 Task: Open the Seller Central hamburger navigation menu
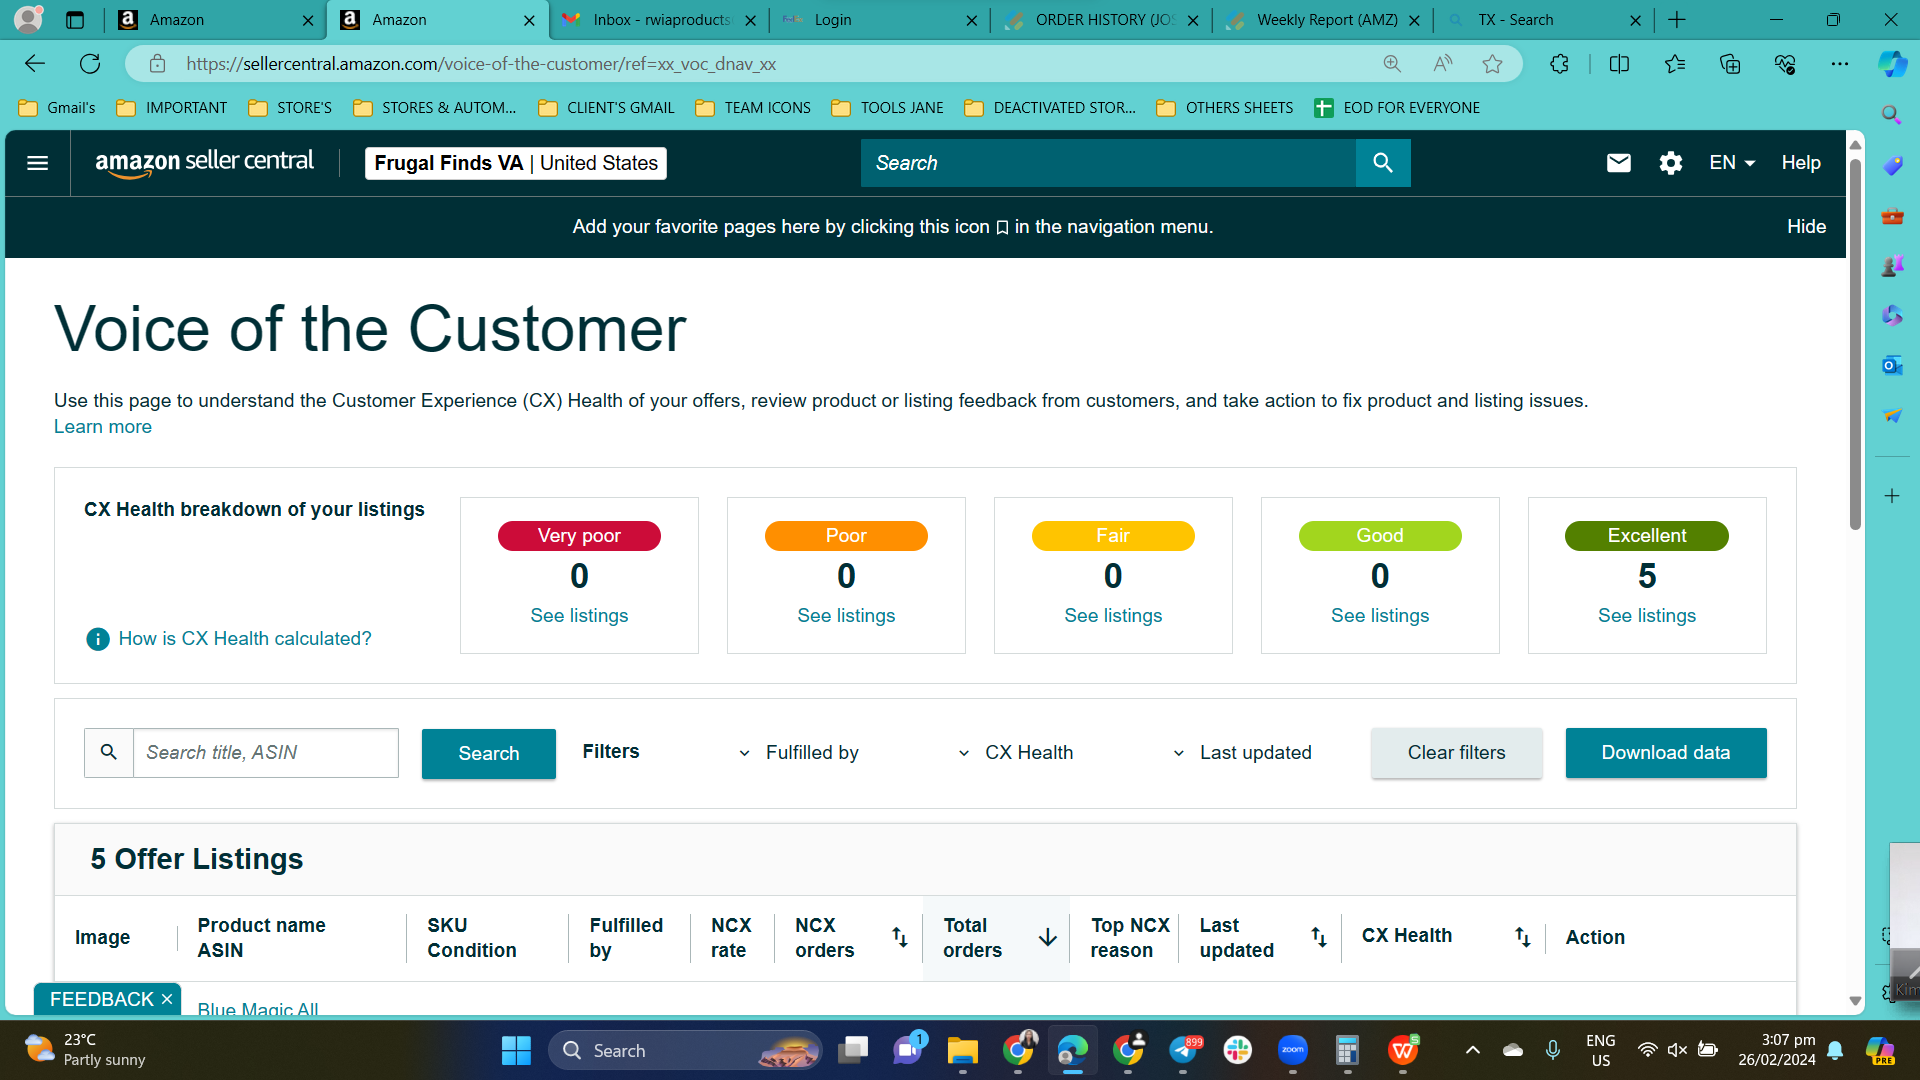coord(37,163)
